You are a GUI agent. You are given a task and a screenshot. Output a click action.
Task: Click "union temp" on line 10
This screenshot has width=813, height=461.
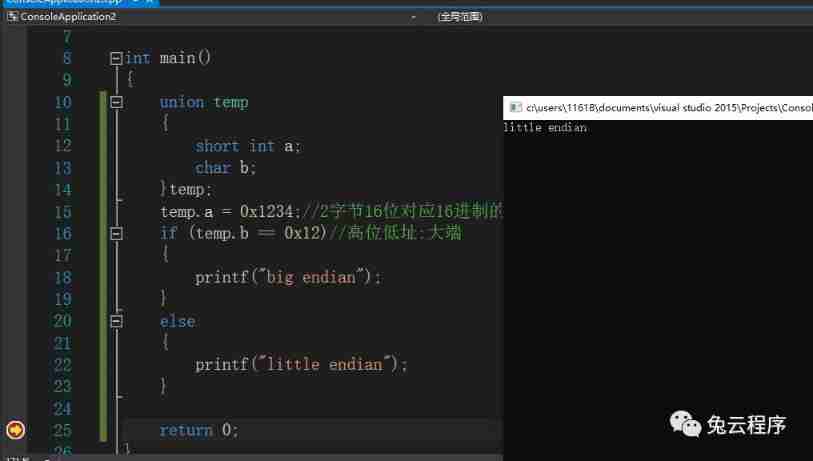[204, 102]
